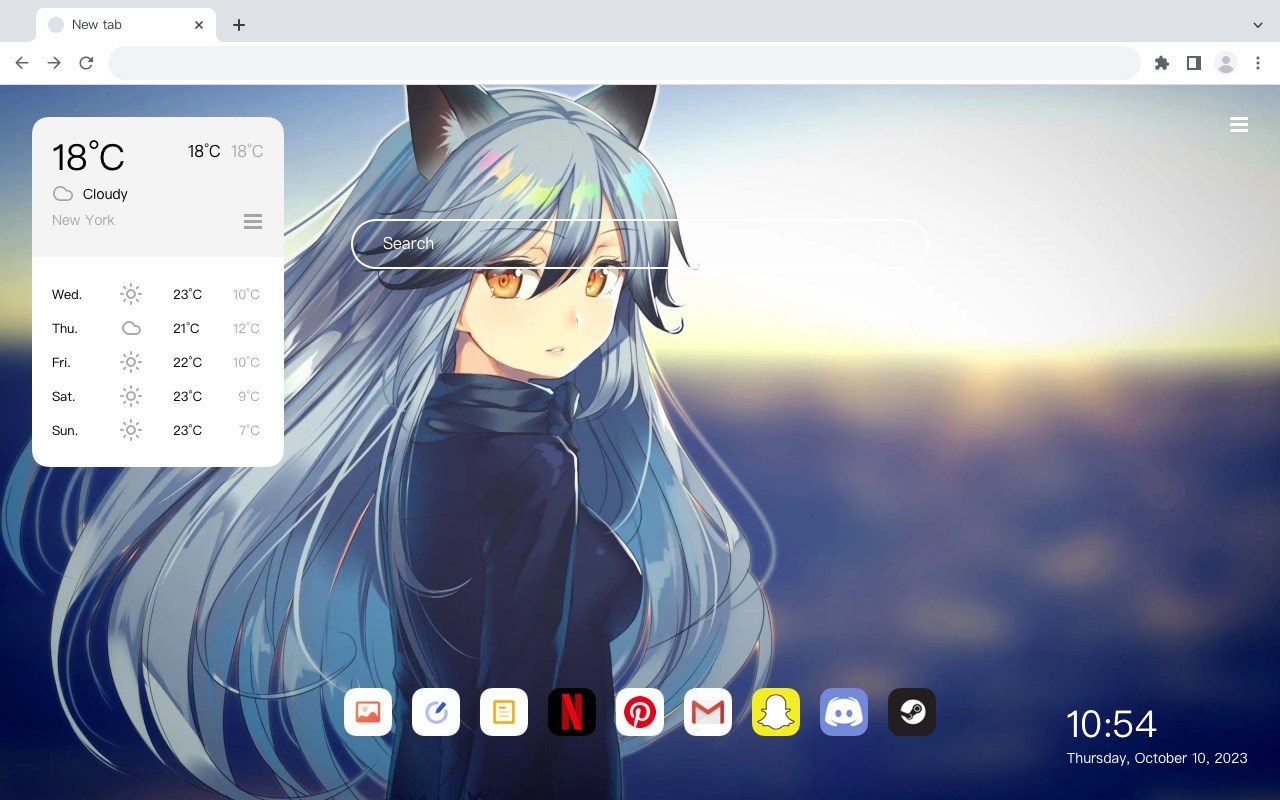This screenshot has height=800, width=1280.
Task: Click the cloud icon beside Cloudy
Action: [x=63, y=194]
